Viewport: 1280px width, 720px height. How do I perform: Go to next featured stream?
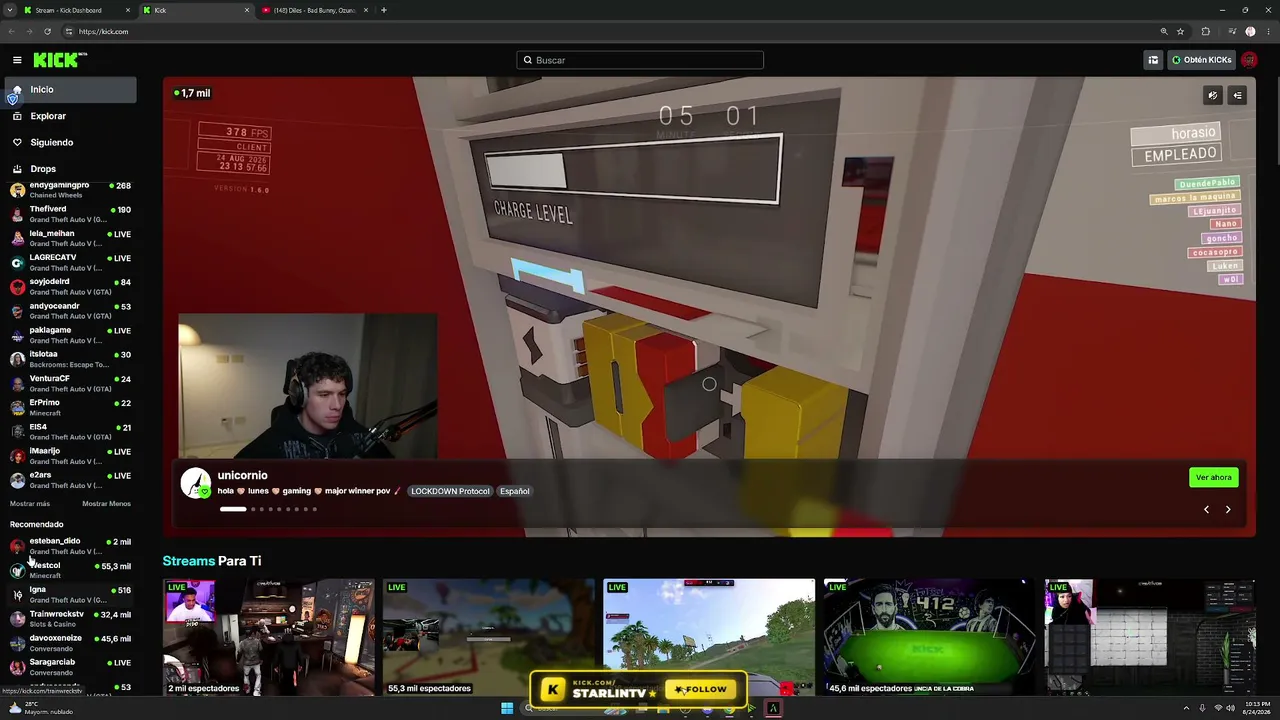pos(1228,510)
